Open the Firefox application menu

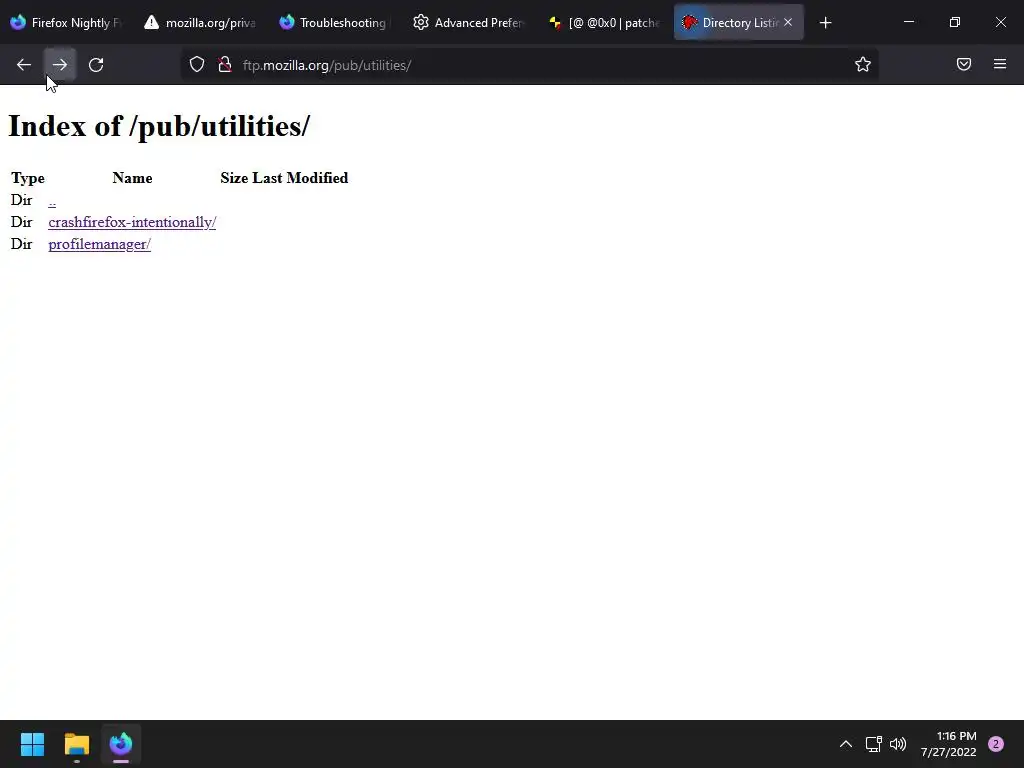coord(1000,65)
